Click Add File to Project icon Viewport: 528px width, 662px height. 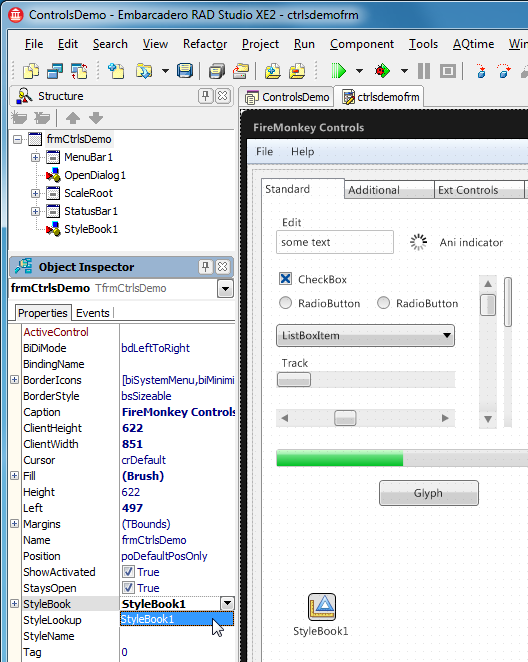(273, 71)
